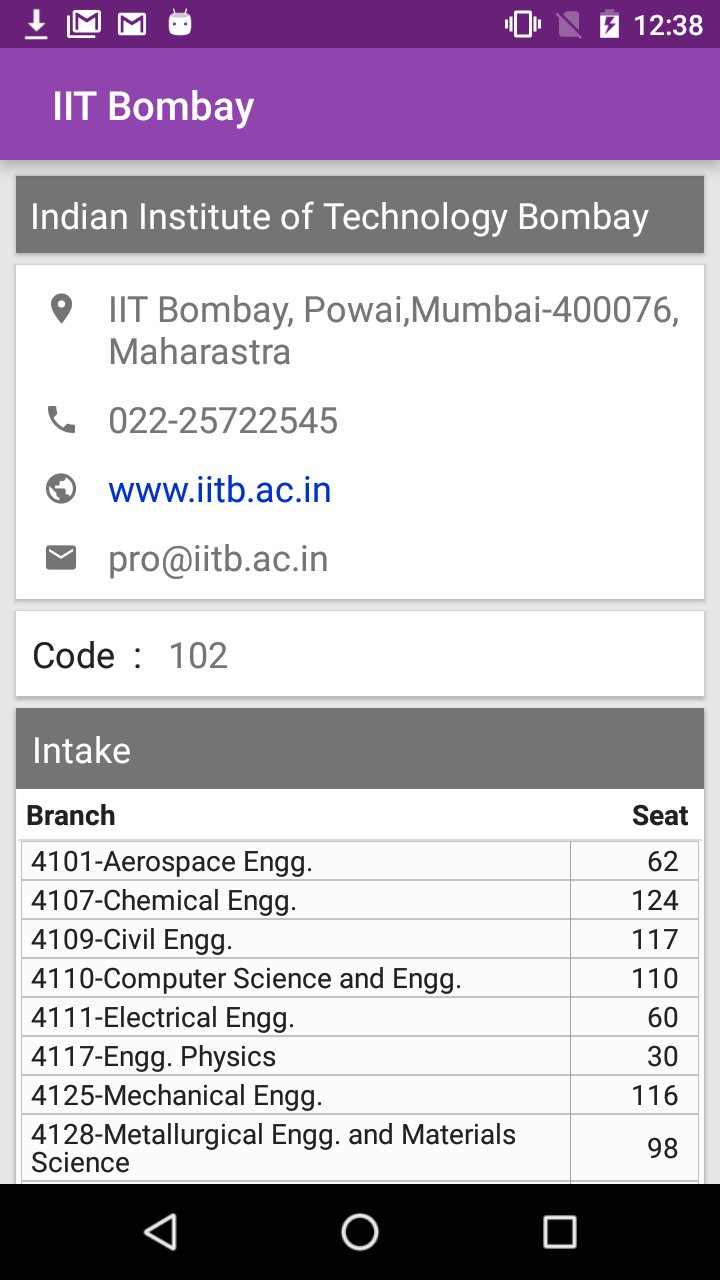
Task: Tap email address pro@iitb.ac.in
Action: click(218, 559)
